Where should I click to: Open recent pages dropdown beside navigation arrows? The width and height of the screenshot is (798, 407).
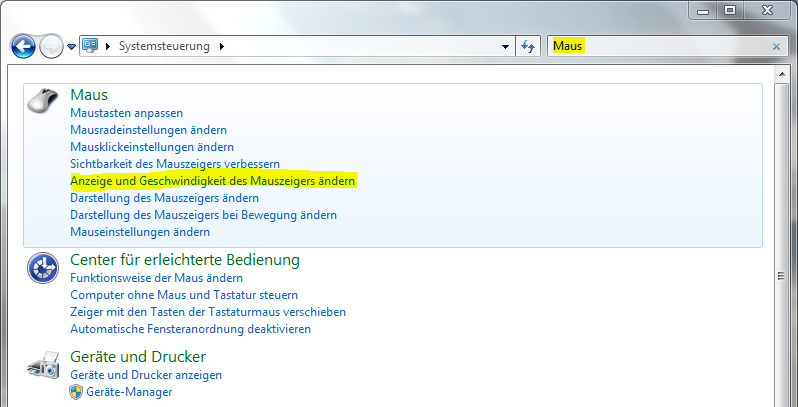[71, 47]
